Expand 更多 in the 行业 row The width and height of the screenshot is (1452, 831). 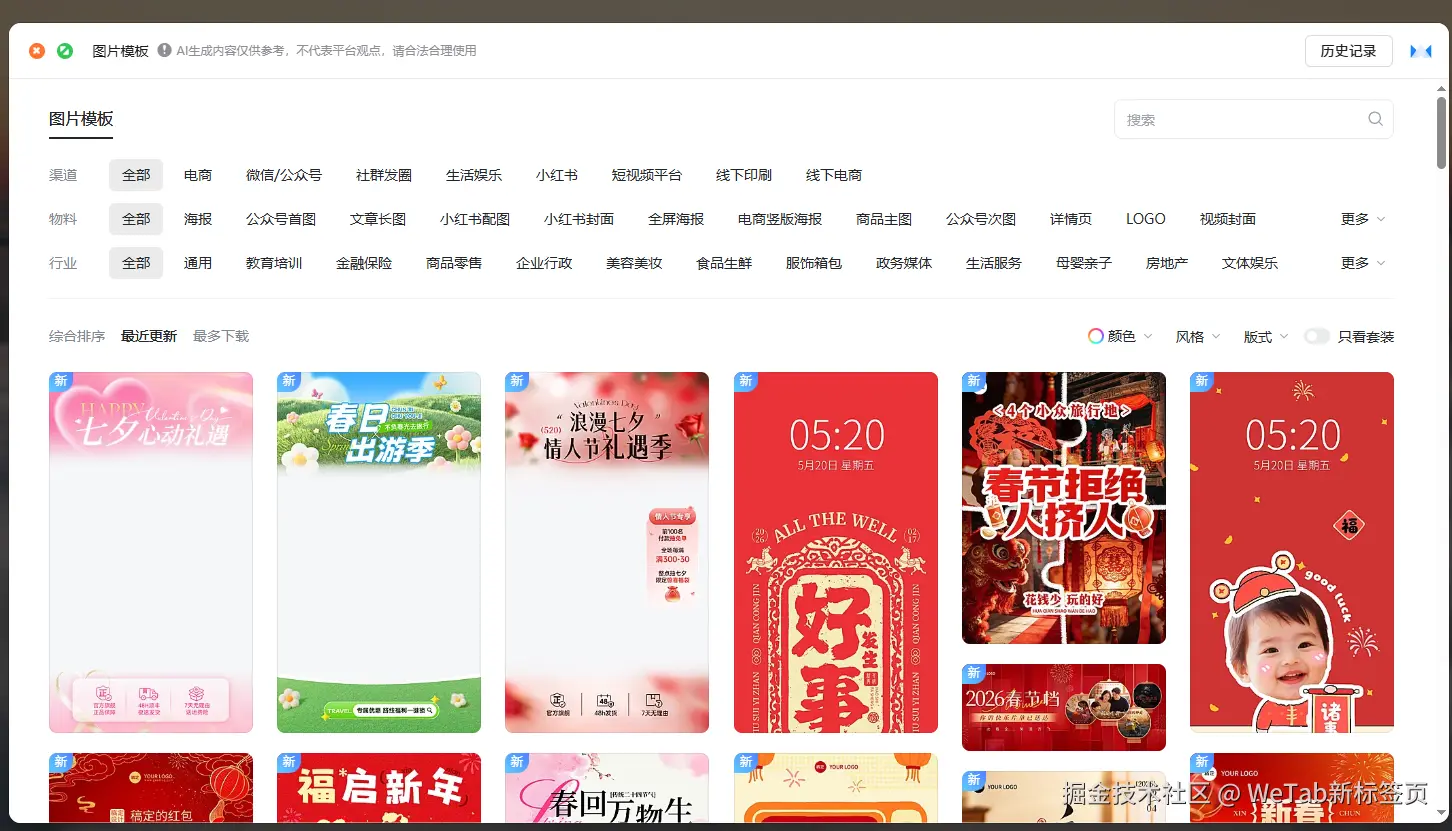coord(1363,263)
